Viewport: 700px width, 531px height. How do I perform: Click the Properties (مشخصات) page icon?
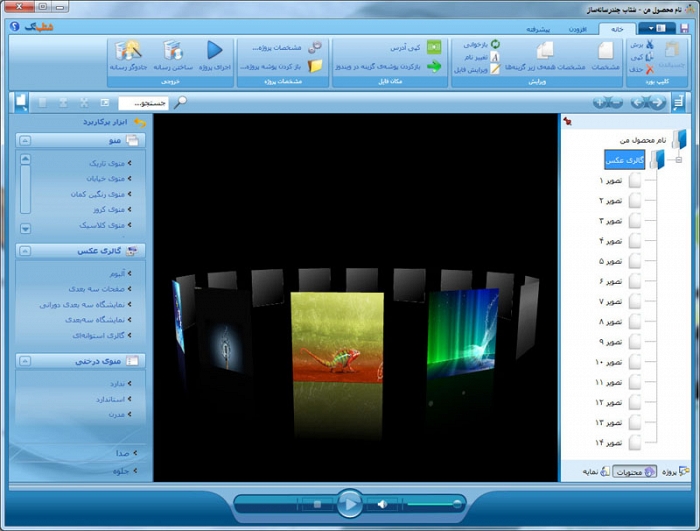pyautogui.click(x=606, y=50)
